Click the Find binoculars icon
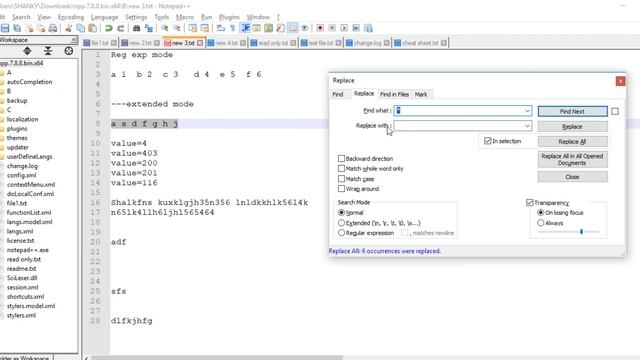Image resolution: width=640 pixels, height=360 pixels. (x=136, y=28)
